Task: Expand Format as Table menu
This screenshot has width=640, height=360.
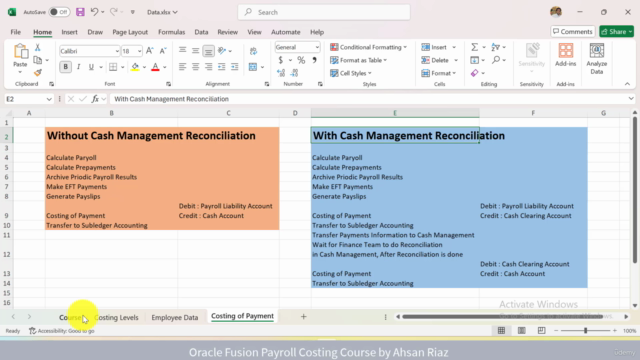Action: click(358, 60)
